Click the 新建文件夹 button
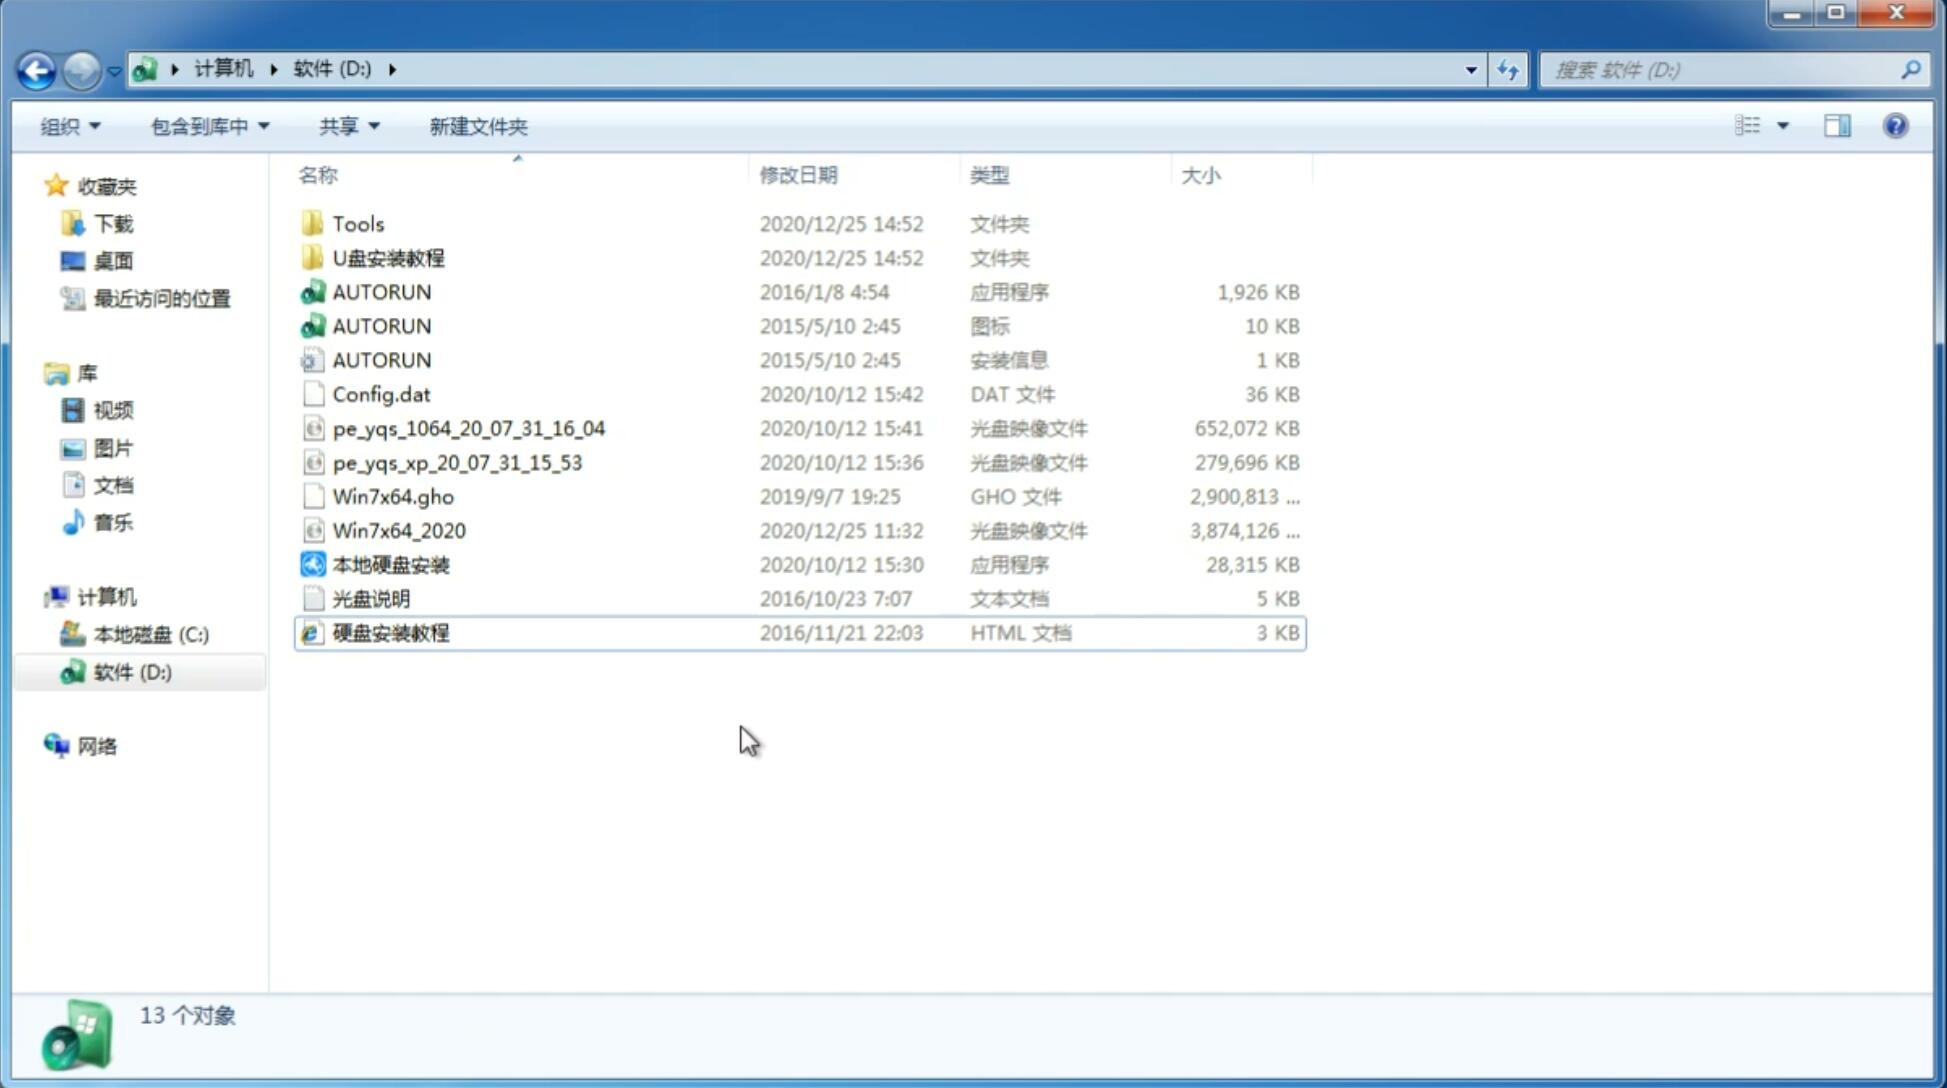Viewport: 1947px width, 1088px height. (479, 126)
